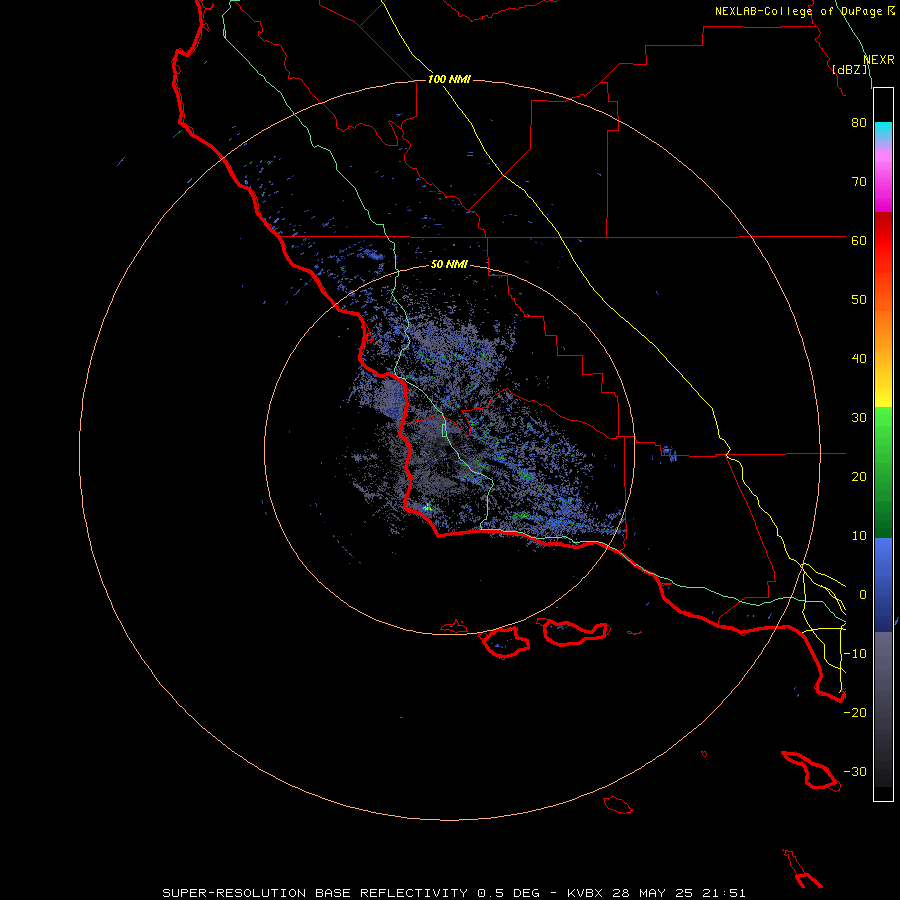Viewport: 900px width, 900px height.
Task: Click the yellow echo spot near the coast
Action: tap(427, 507)
